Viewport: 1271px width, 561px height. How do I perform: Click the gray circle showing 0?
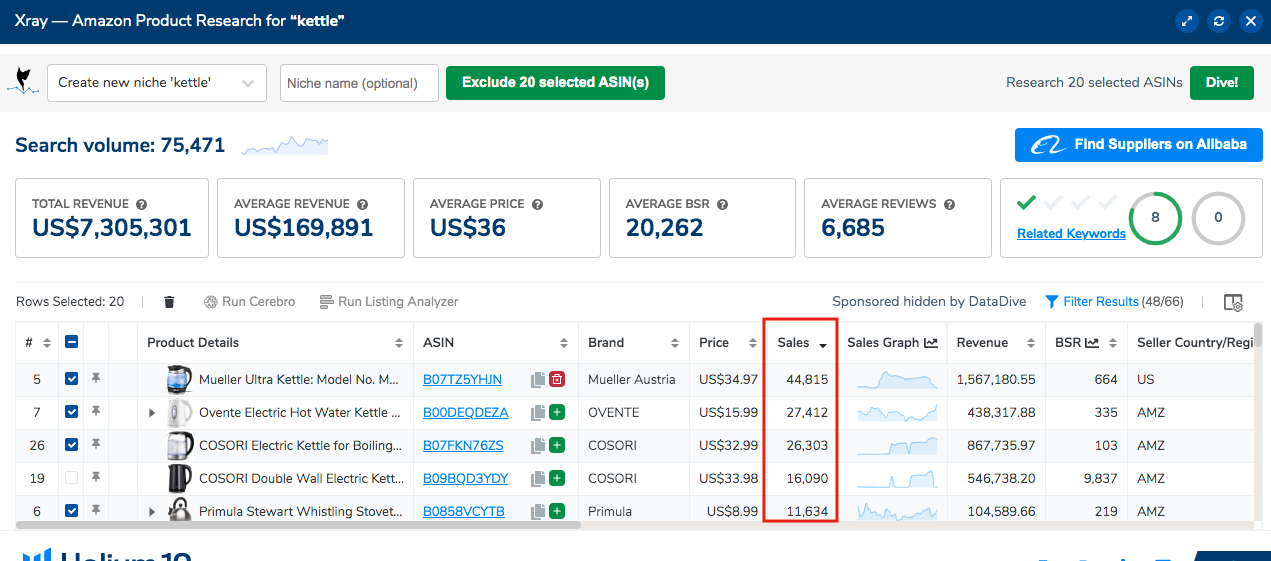(1218, 218)
